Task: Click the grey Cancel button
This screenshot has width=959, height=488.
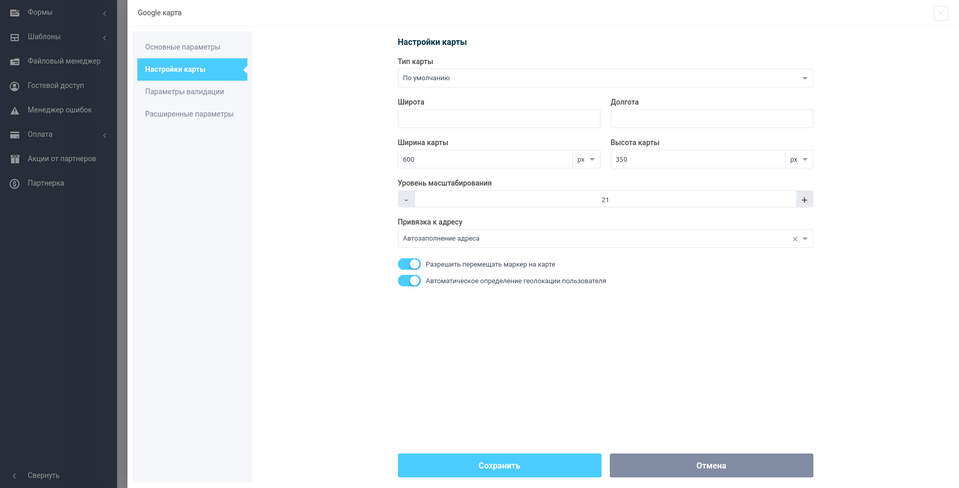Action: [x=711, y=465]
